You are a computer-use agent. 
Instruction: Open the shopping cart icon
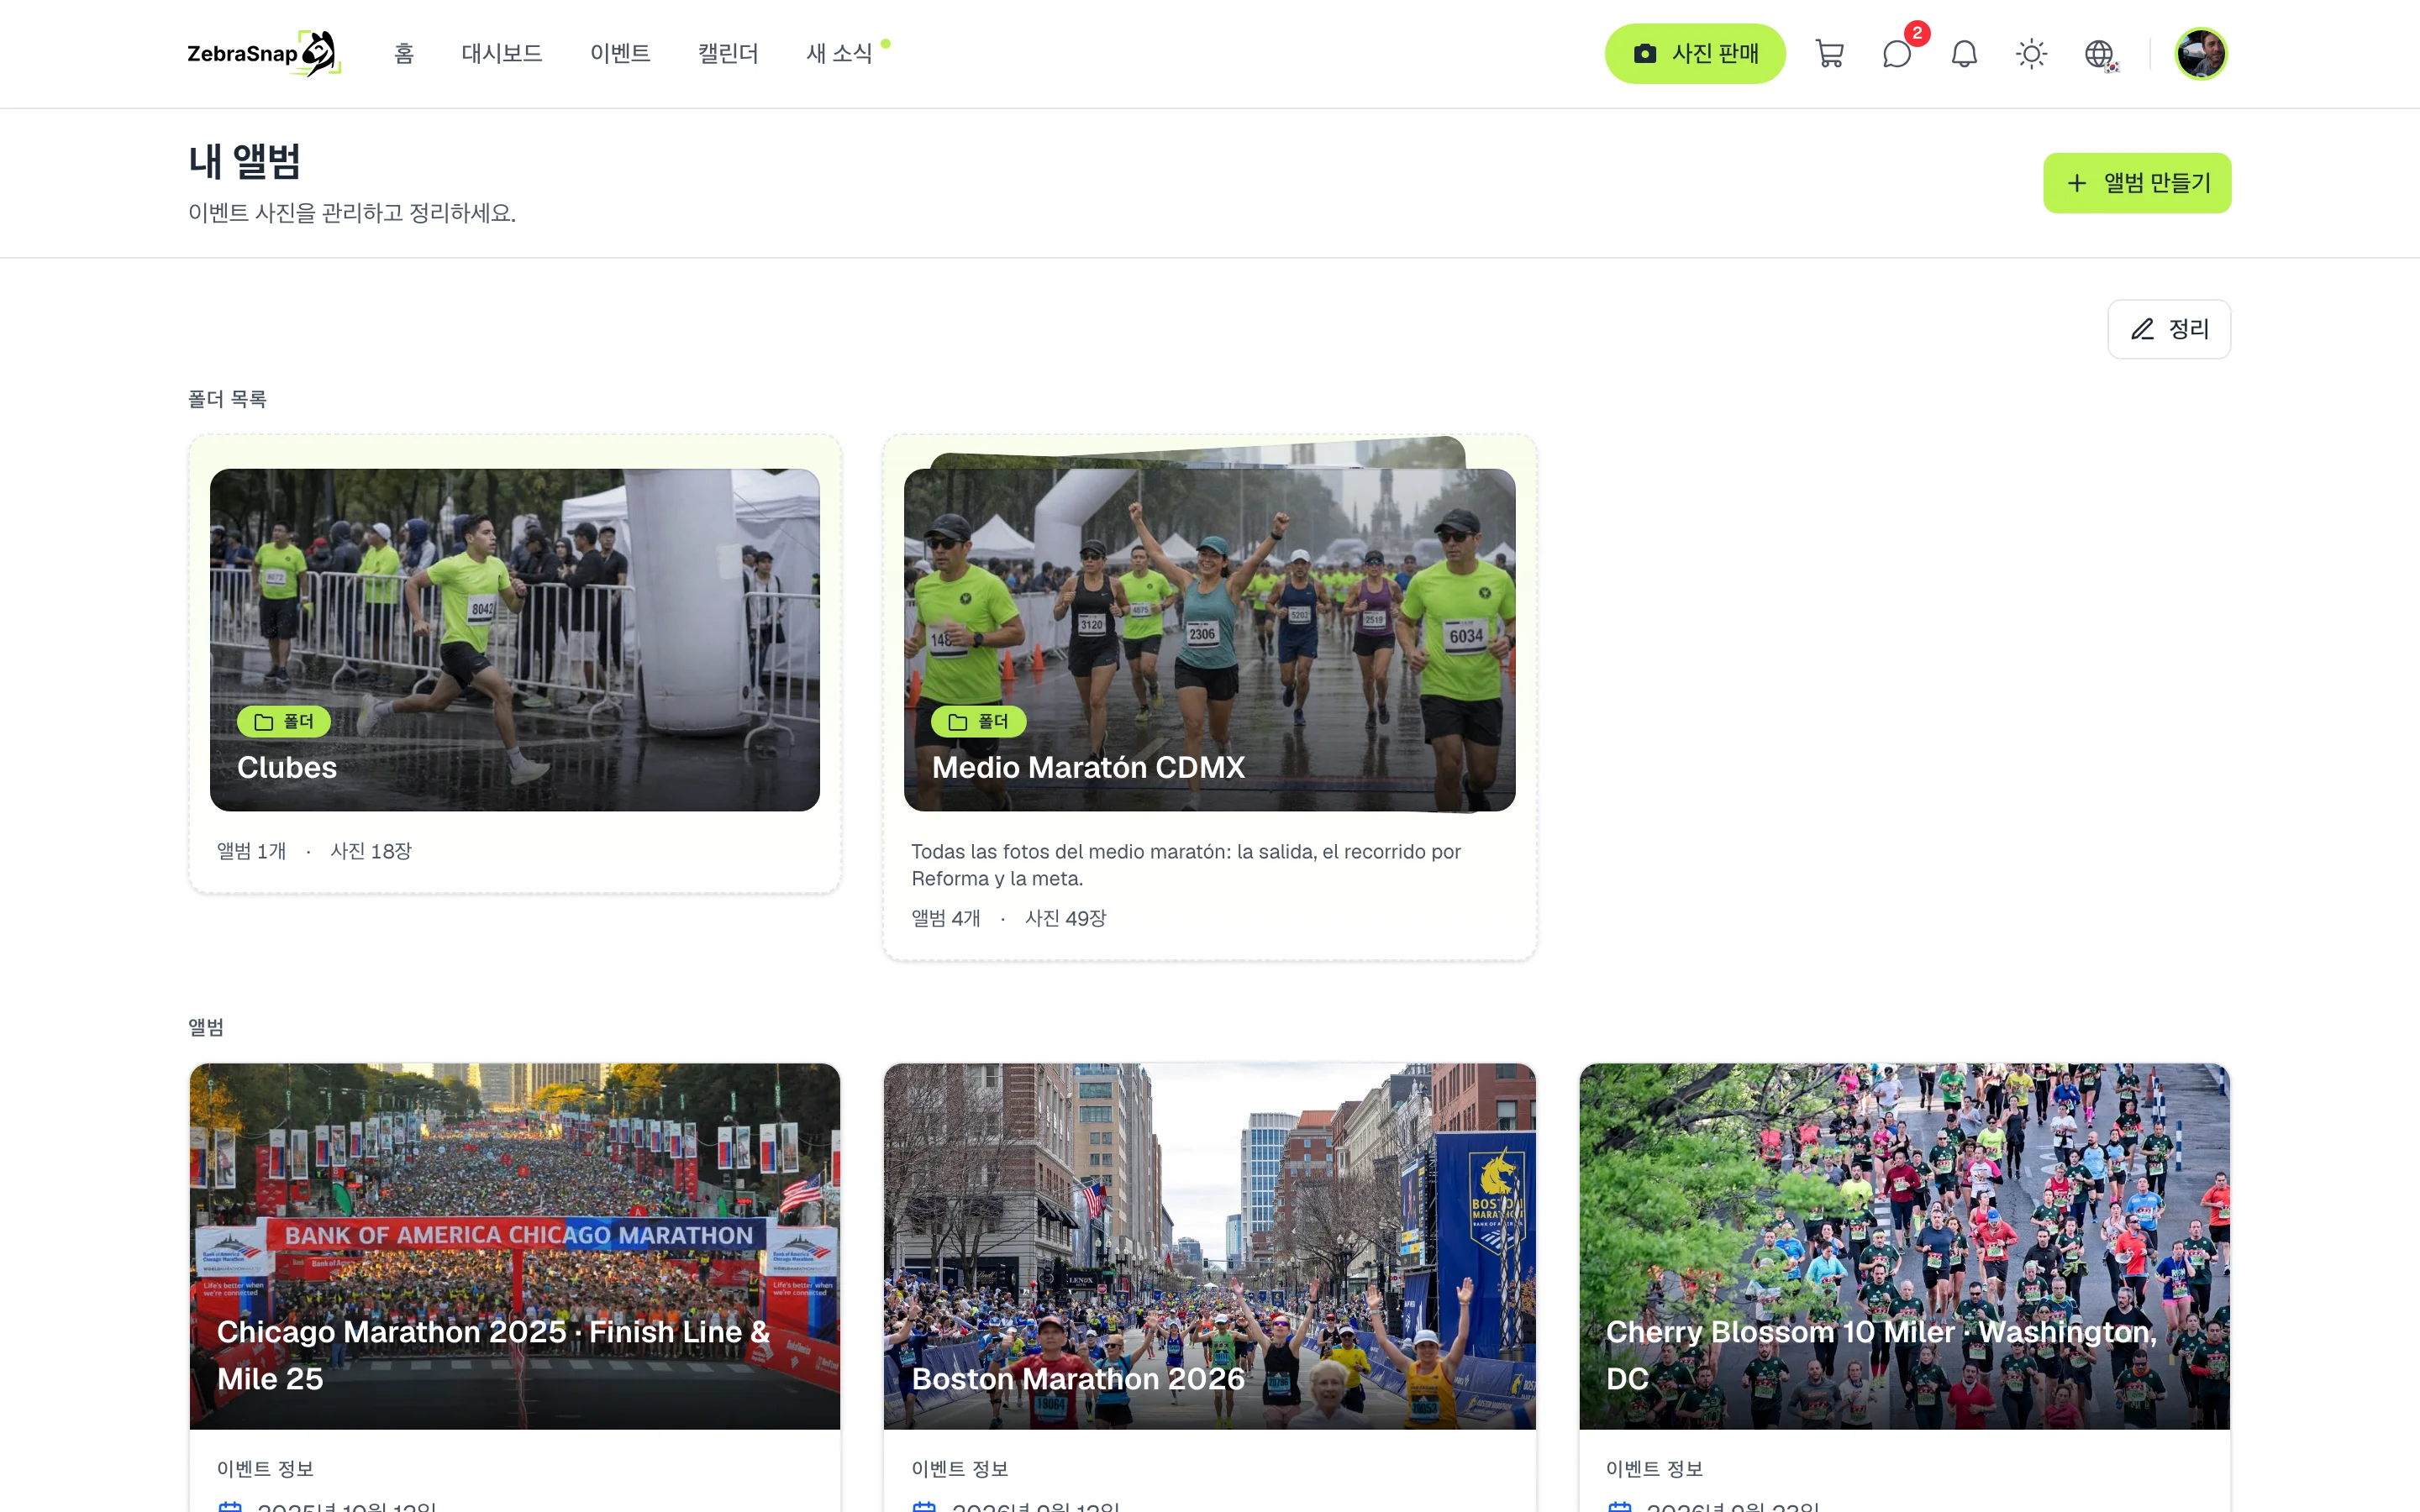coord(1829,54)
